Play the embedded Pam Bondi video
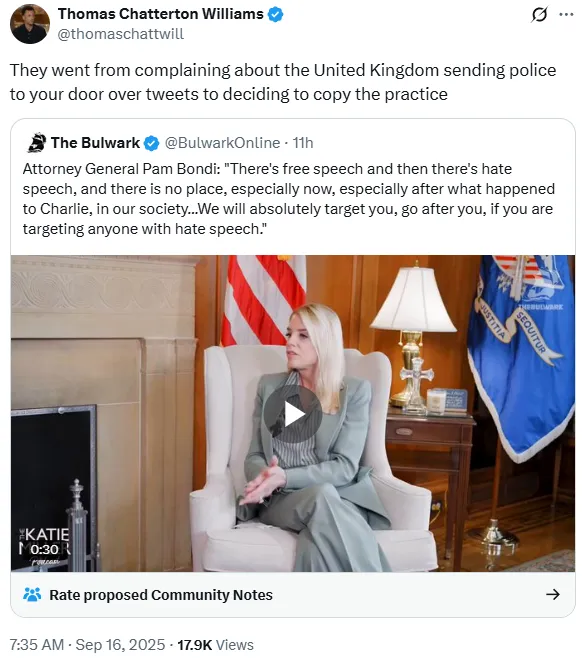The height and width of the screenshot is (658, 587). click(293, 414)
